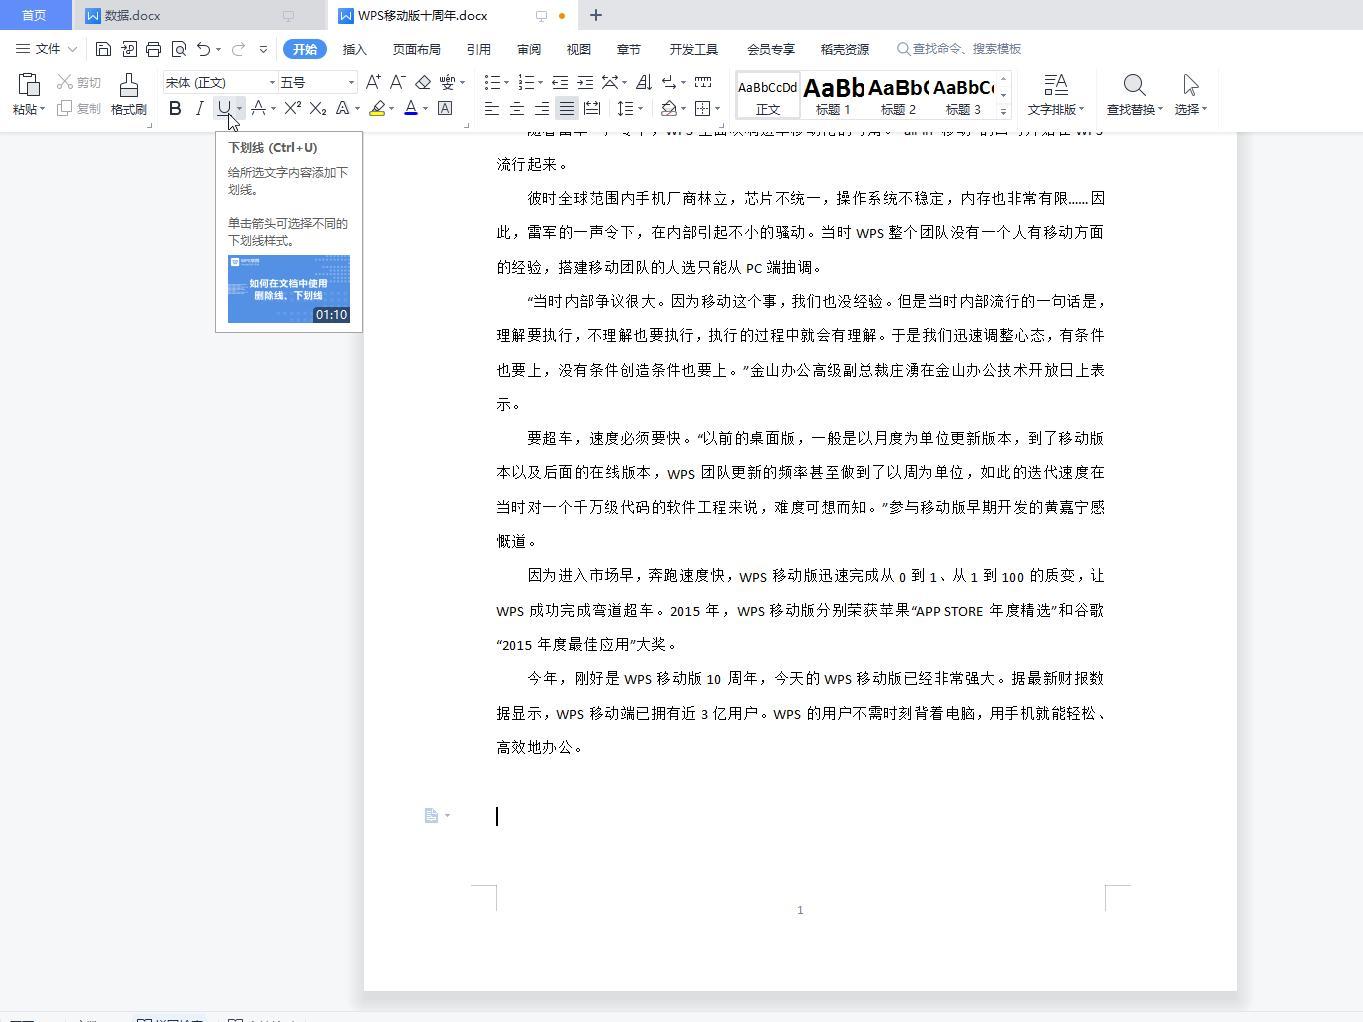1363x1022 pixels.
Task: Click the Subscript X₂ icon
Action: (x=317, y=108)
